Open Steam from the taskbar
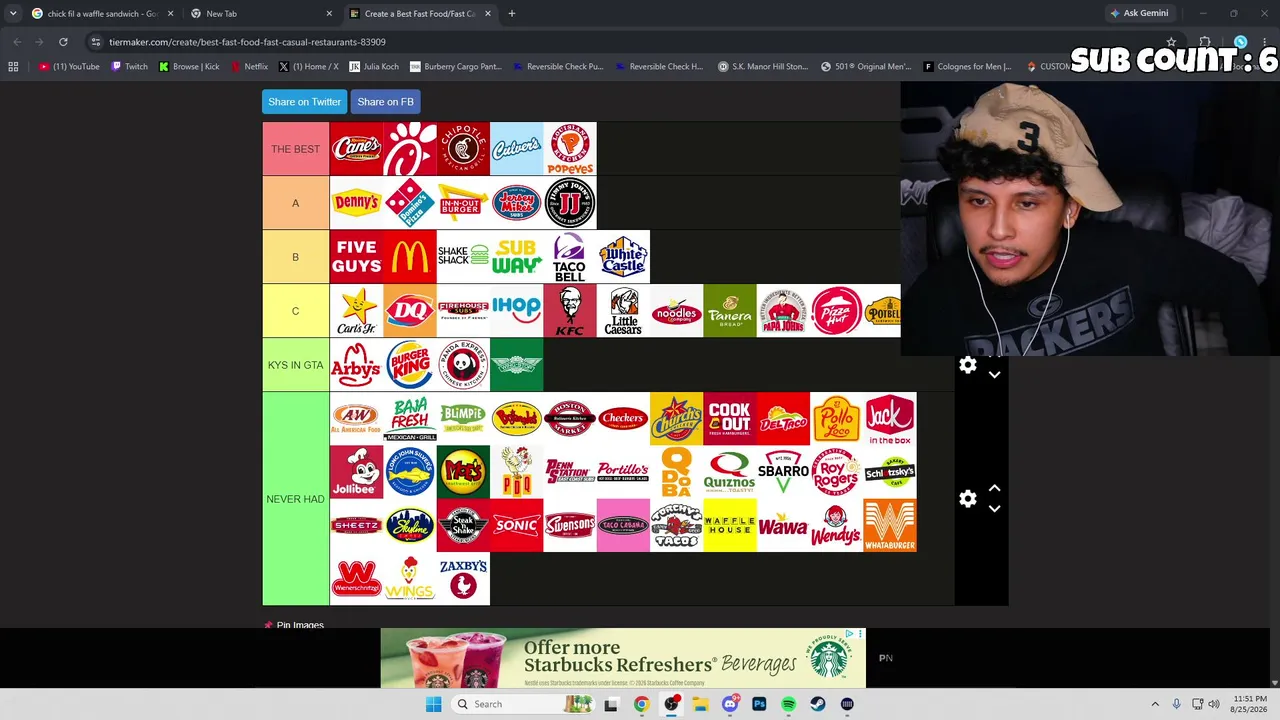Viewport: 1280px width, 720px height. (x=818, y=704)
